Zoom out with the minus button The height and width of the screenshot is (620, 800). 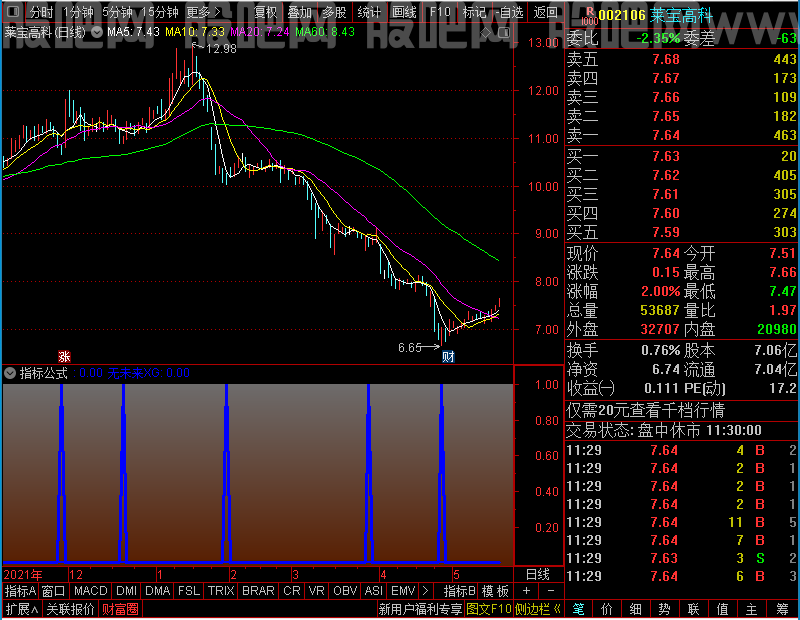click(x=551, y=591)
